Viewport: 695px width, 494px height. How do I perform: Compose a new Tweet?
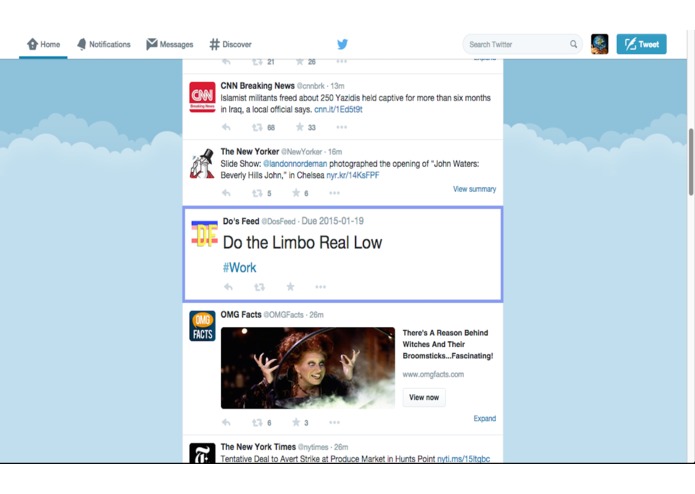pos(641,44)
